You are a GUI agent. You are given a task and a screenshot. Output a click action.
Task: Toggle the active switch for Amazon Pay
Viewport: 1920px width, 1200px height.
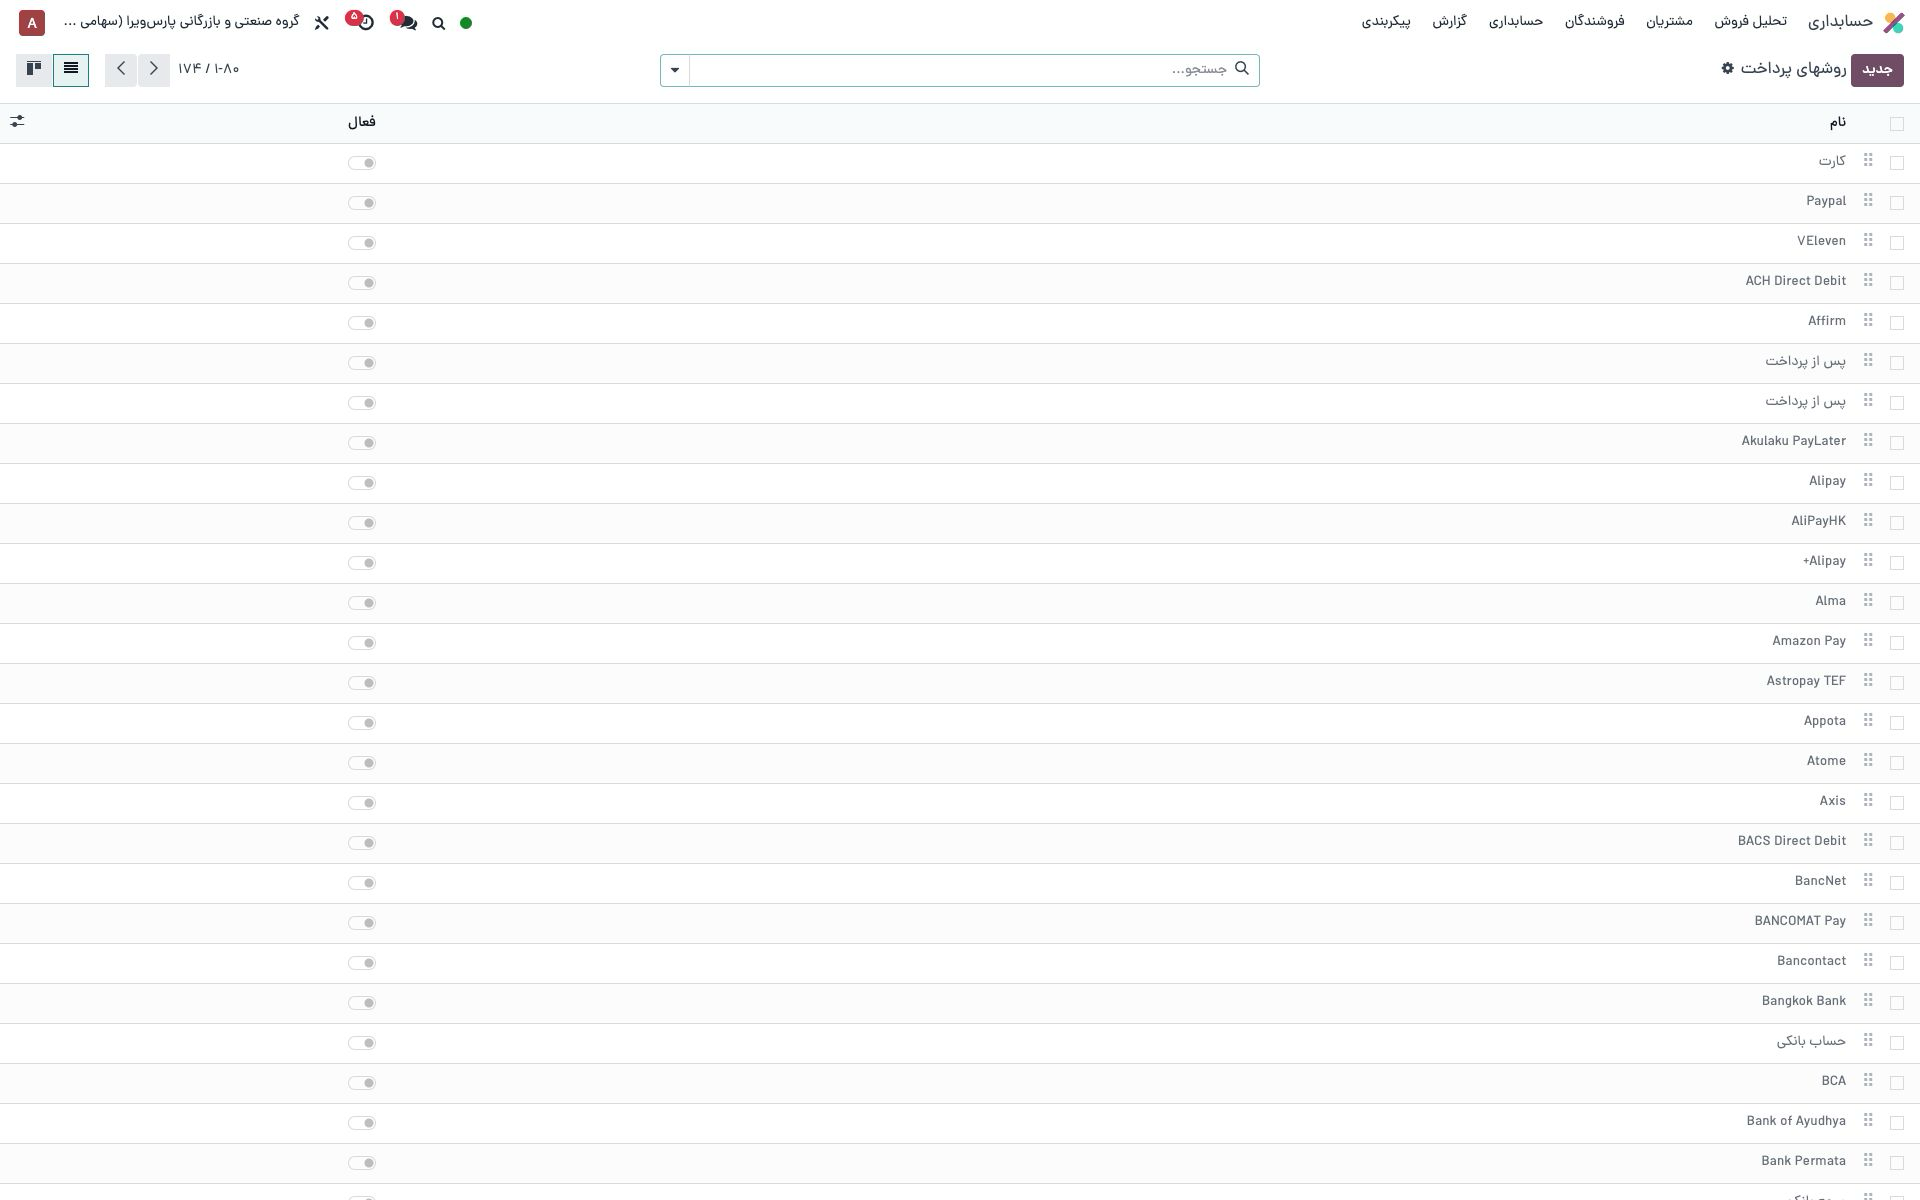tap(362, 643)
